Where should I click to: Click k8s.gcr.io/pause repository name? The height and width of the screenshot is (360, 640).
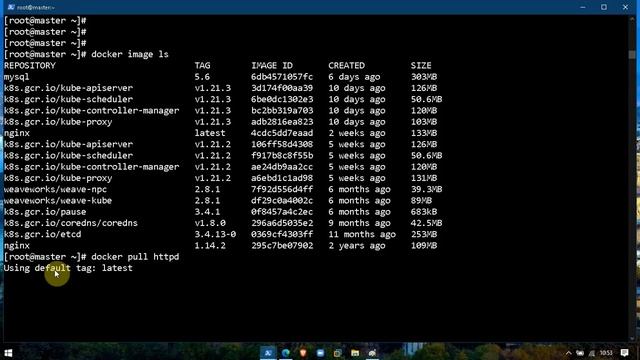pyautogui.click(x=45, y=212)
